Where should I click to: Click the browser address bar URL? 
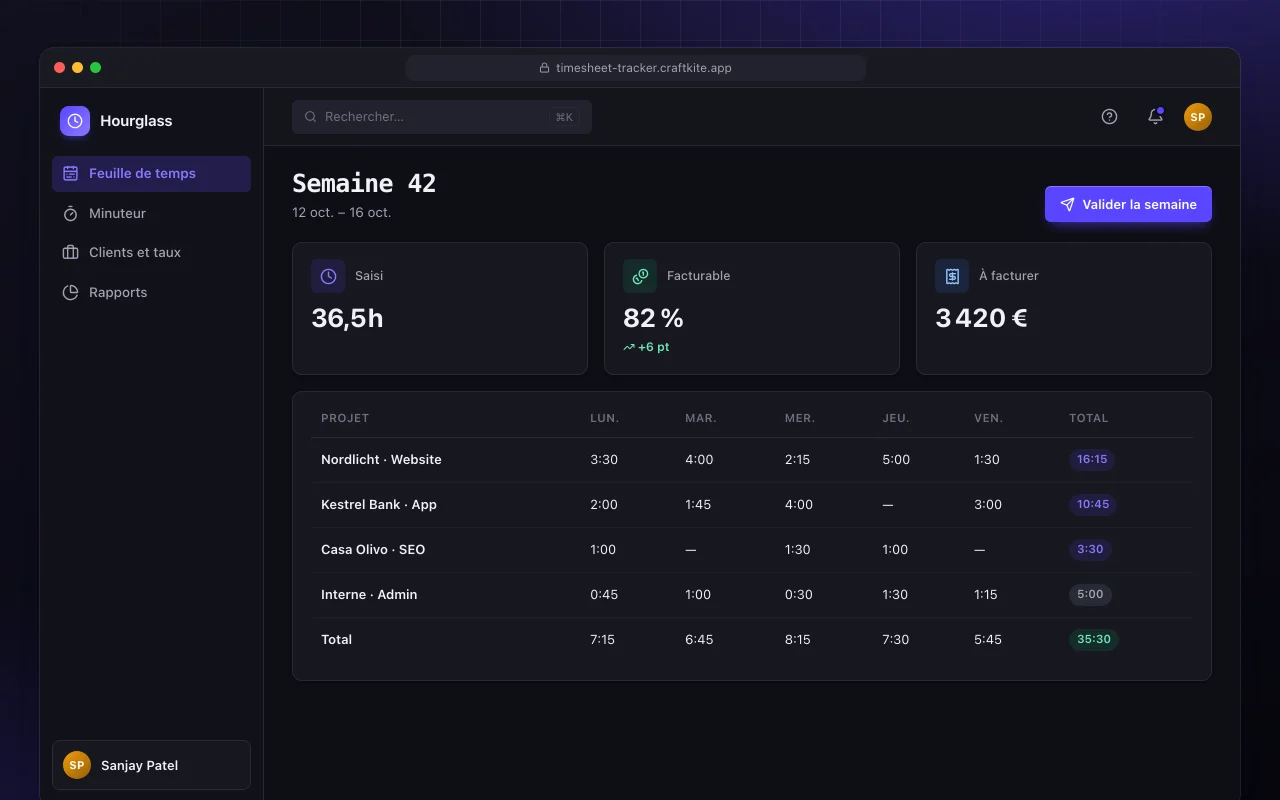(x=636, y=68)
